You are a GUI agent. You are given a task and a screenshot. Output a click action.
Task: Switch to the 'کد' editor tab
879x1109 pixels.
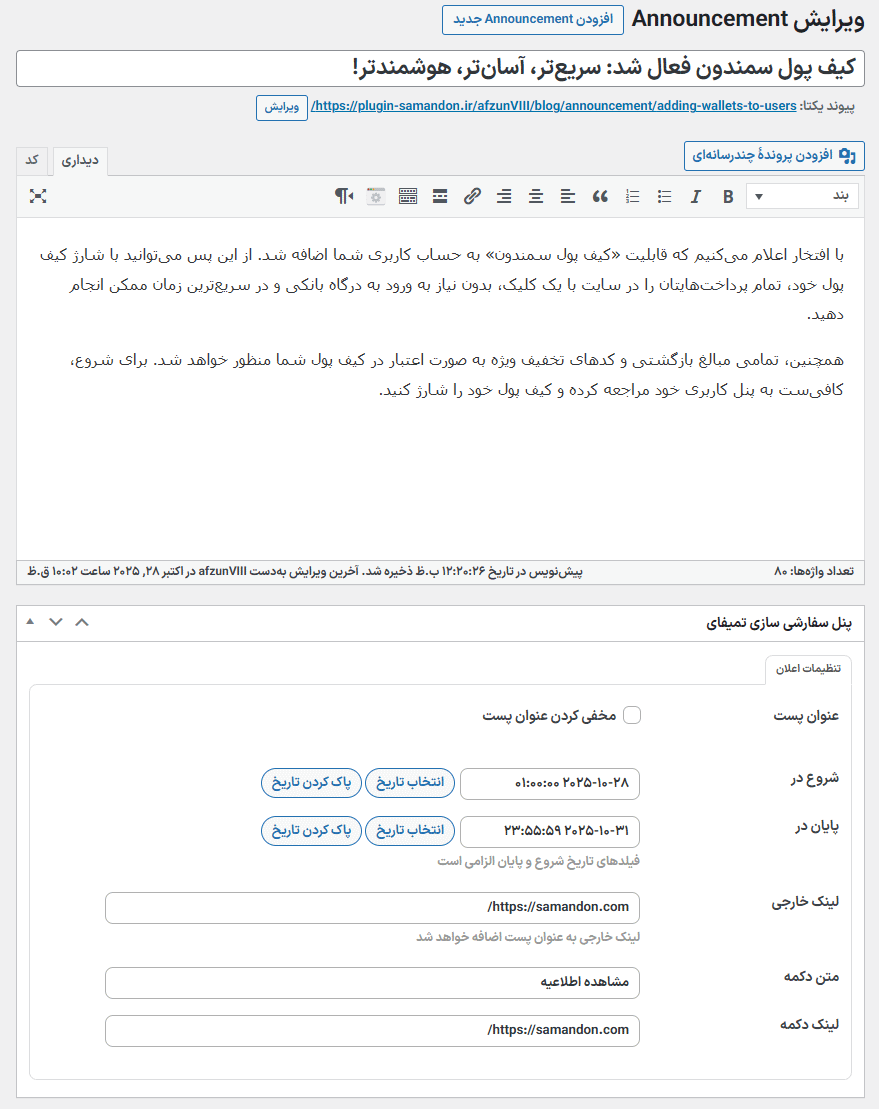click(x=32, y=160)
